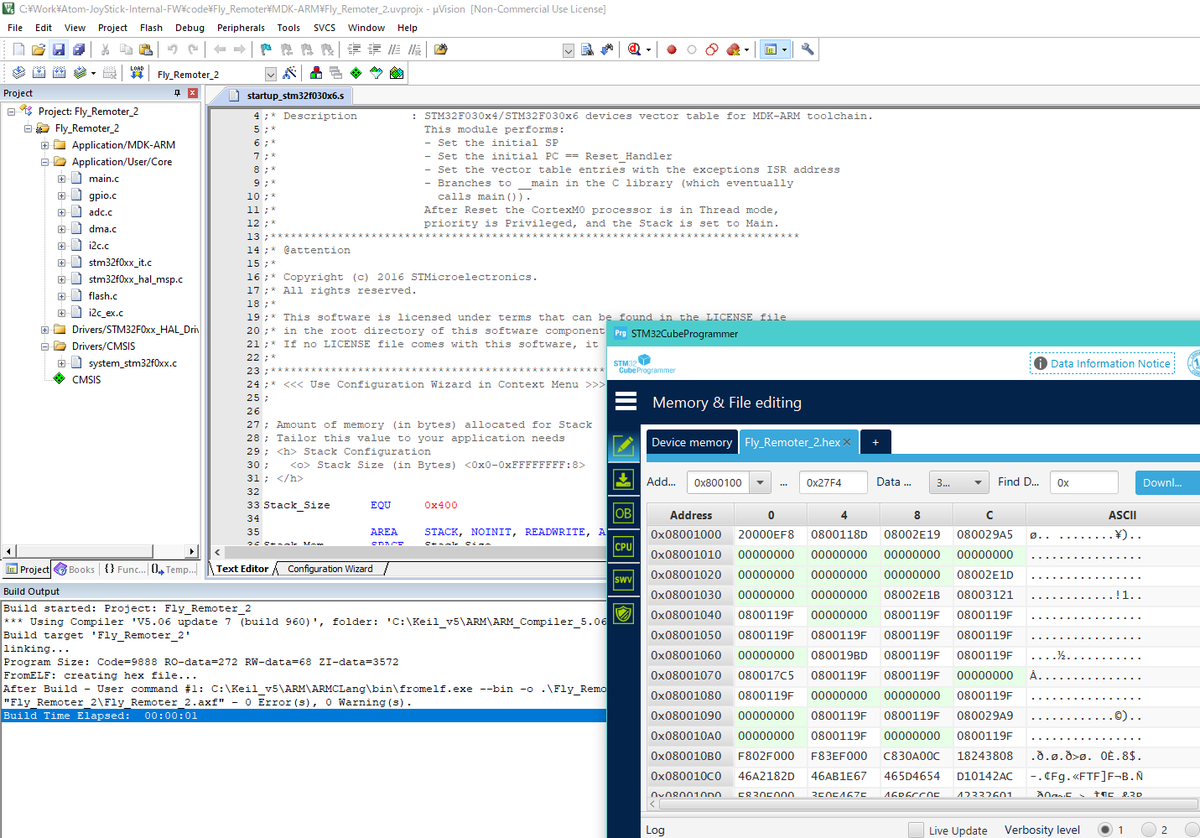1200x838 pixels.
Task: Open the shield security sidebar icon
Action: 624,614
